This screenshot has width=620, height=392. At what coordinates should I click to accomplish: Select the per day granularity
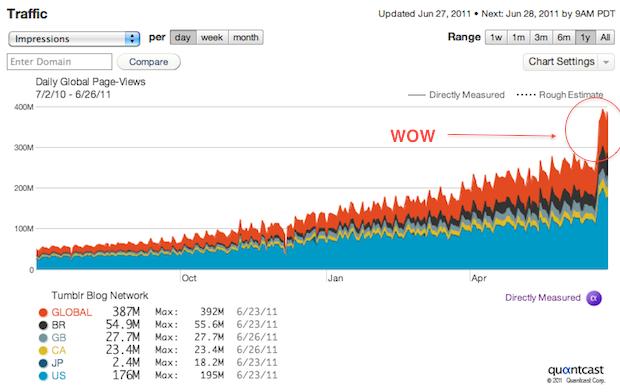click(183, 38)
